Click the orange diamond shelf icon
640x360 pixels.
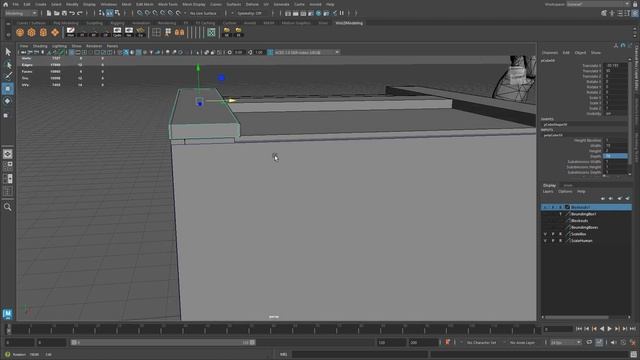55,32
